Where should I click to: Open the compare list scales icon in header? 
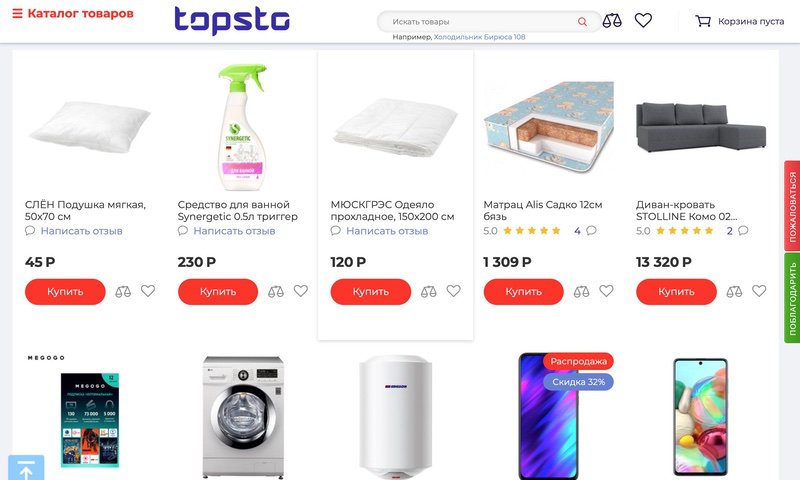coord(612,21)
